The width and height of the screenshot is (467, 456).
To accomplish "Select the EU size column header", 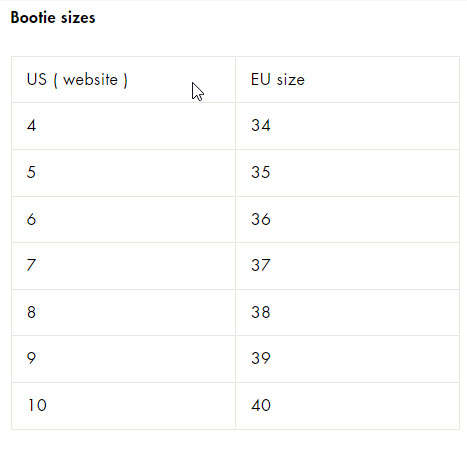I will 348,80.
